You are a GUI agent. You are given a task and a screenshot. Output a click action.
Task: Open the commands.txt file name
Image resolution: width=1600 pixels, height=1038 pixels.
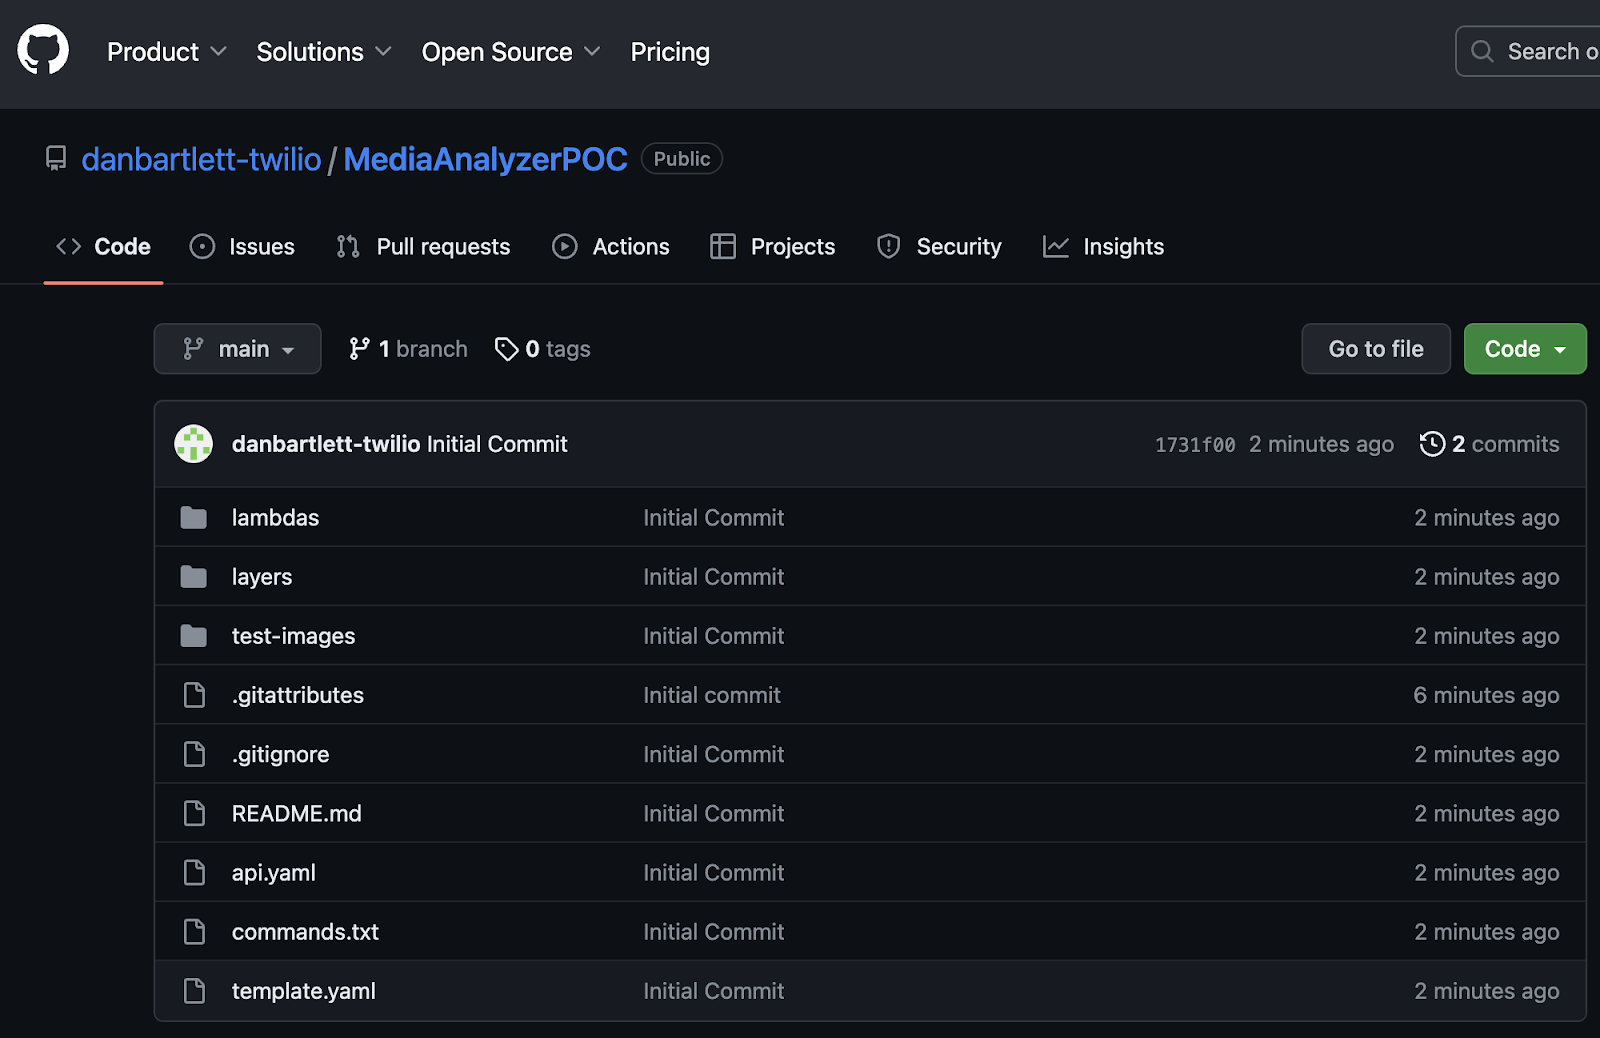pyautogui.click(x=305, y=931)
